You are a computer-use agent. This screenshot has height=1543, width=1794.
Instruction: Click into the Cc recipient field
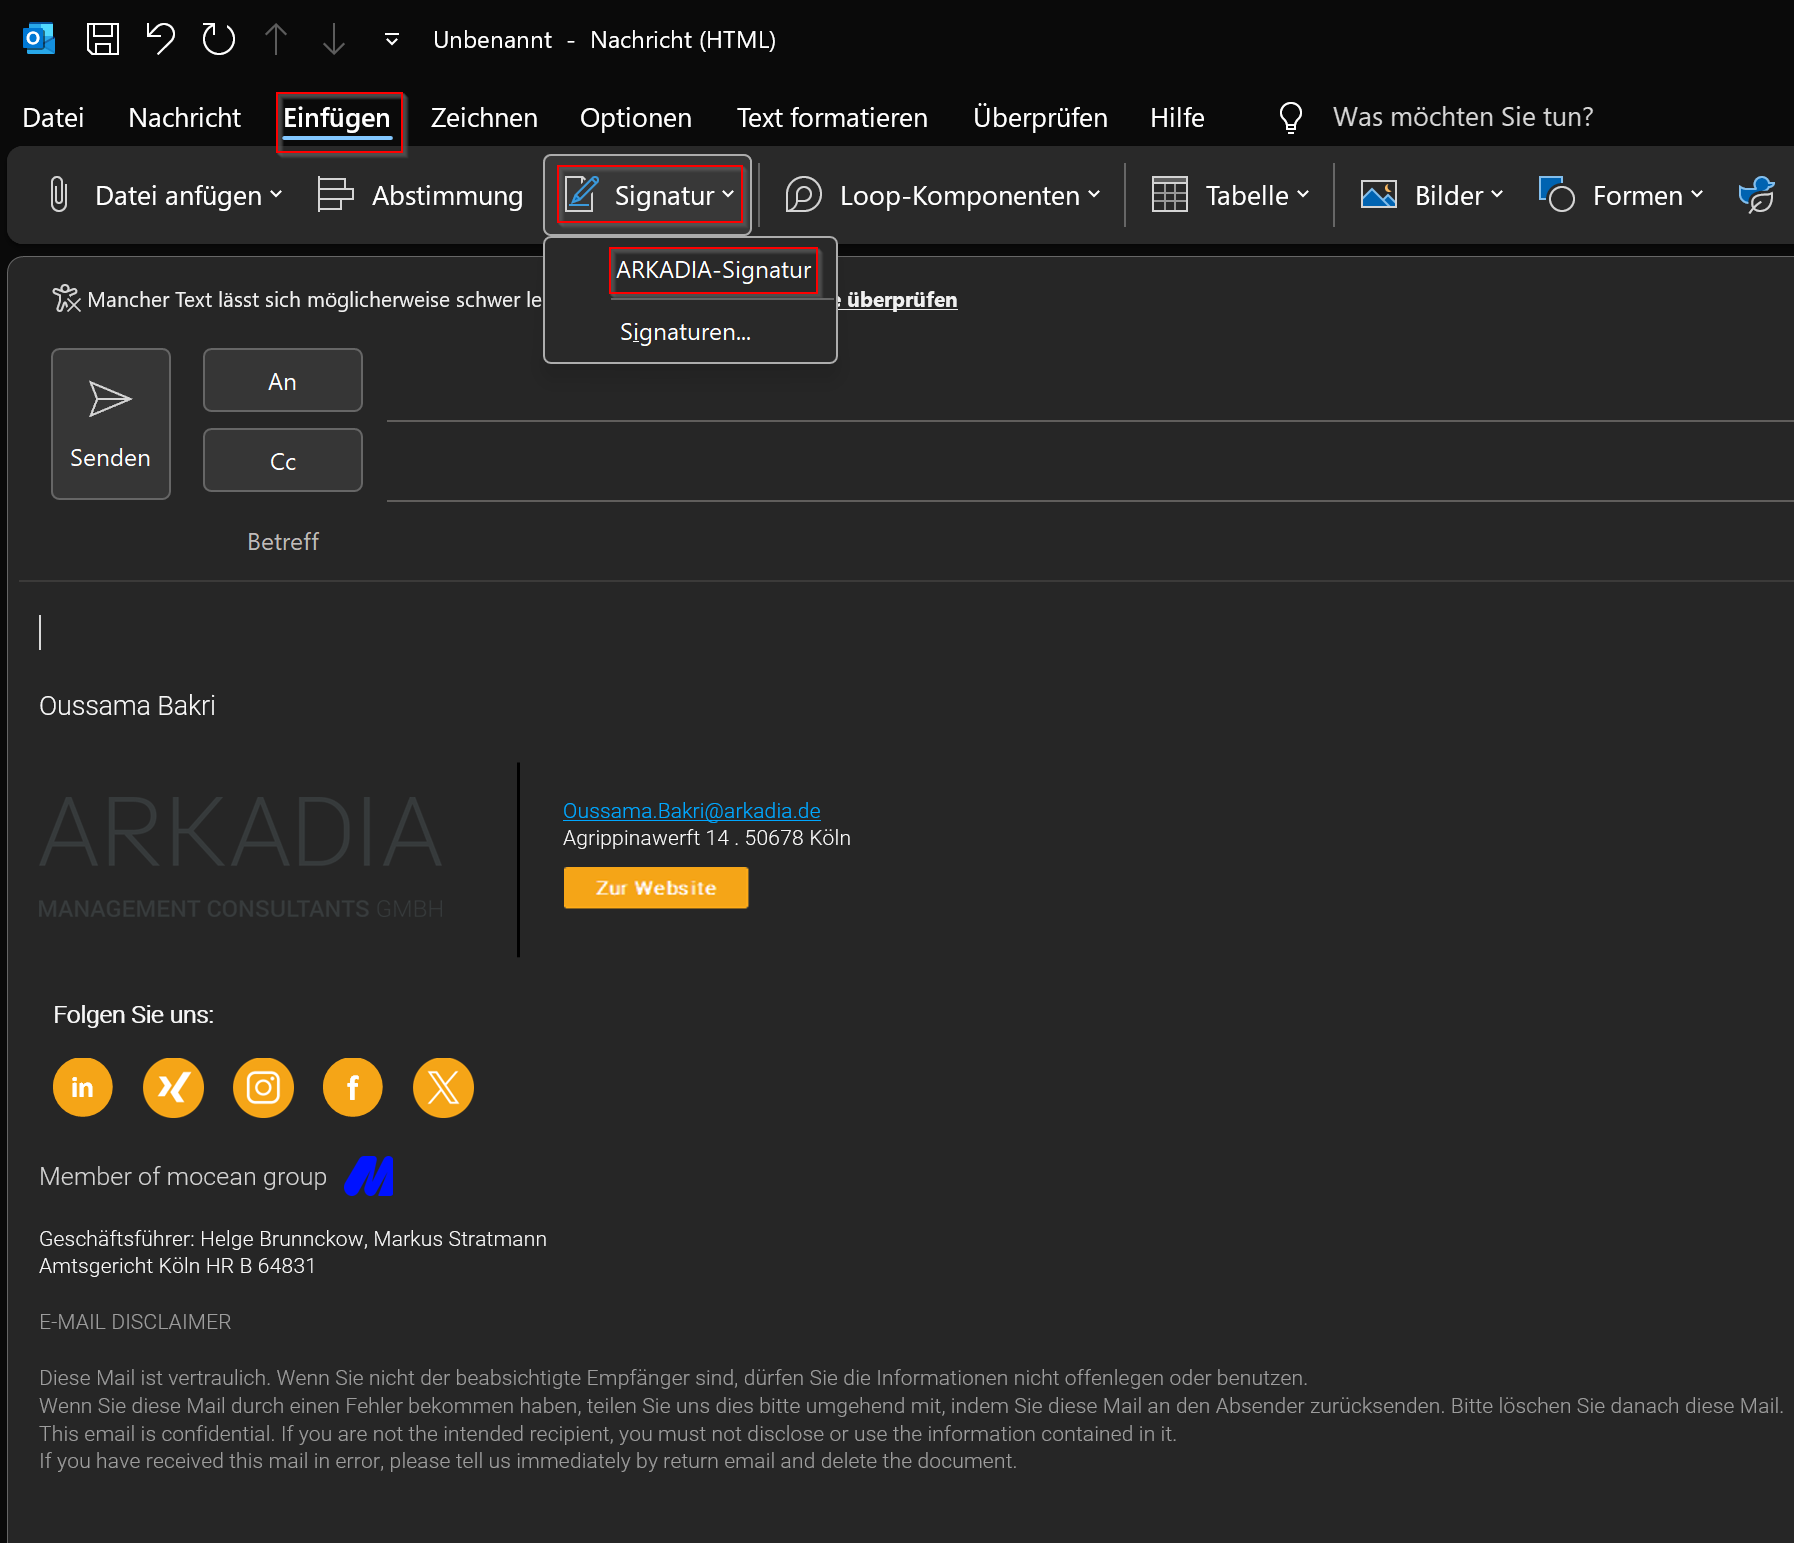pyautogui.click(x=1090, y=465)
